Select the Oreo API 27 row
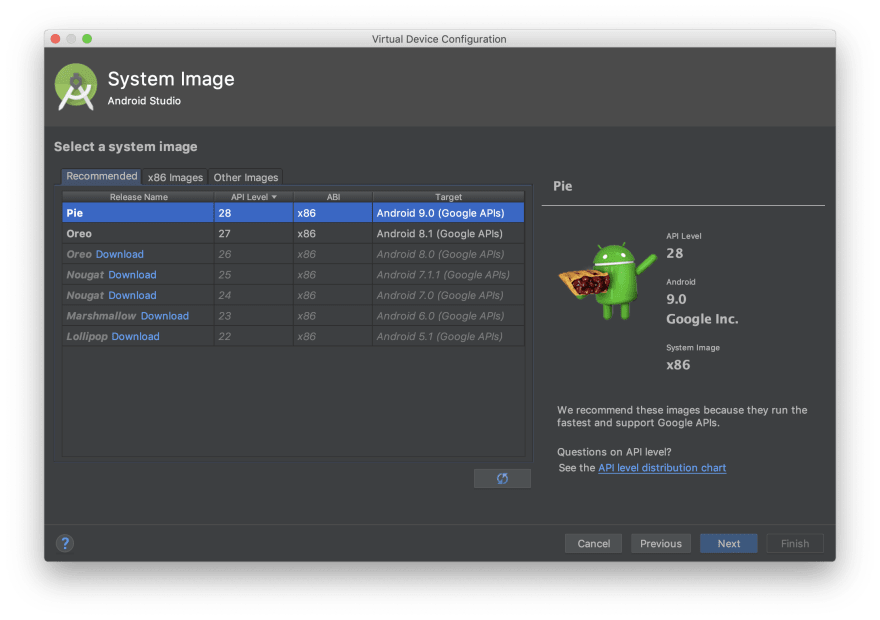The image size is (880, 620). click(x=293, y=233)
